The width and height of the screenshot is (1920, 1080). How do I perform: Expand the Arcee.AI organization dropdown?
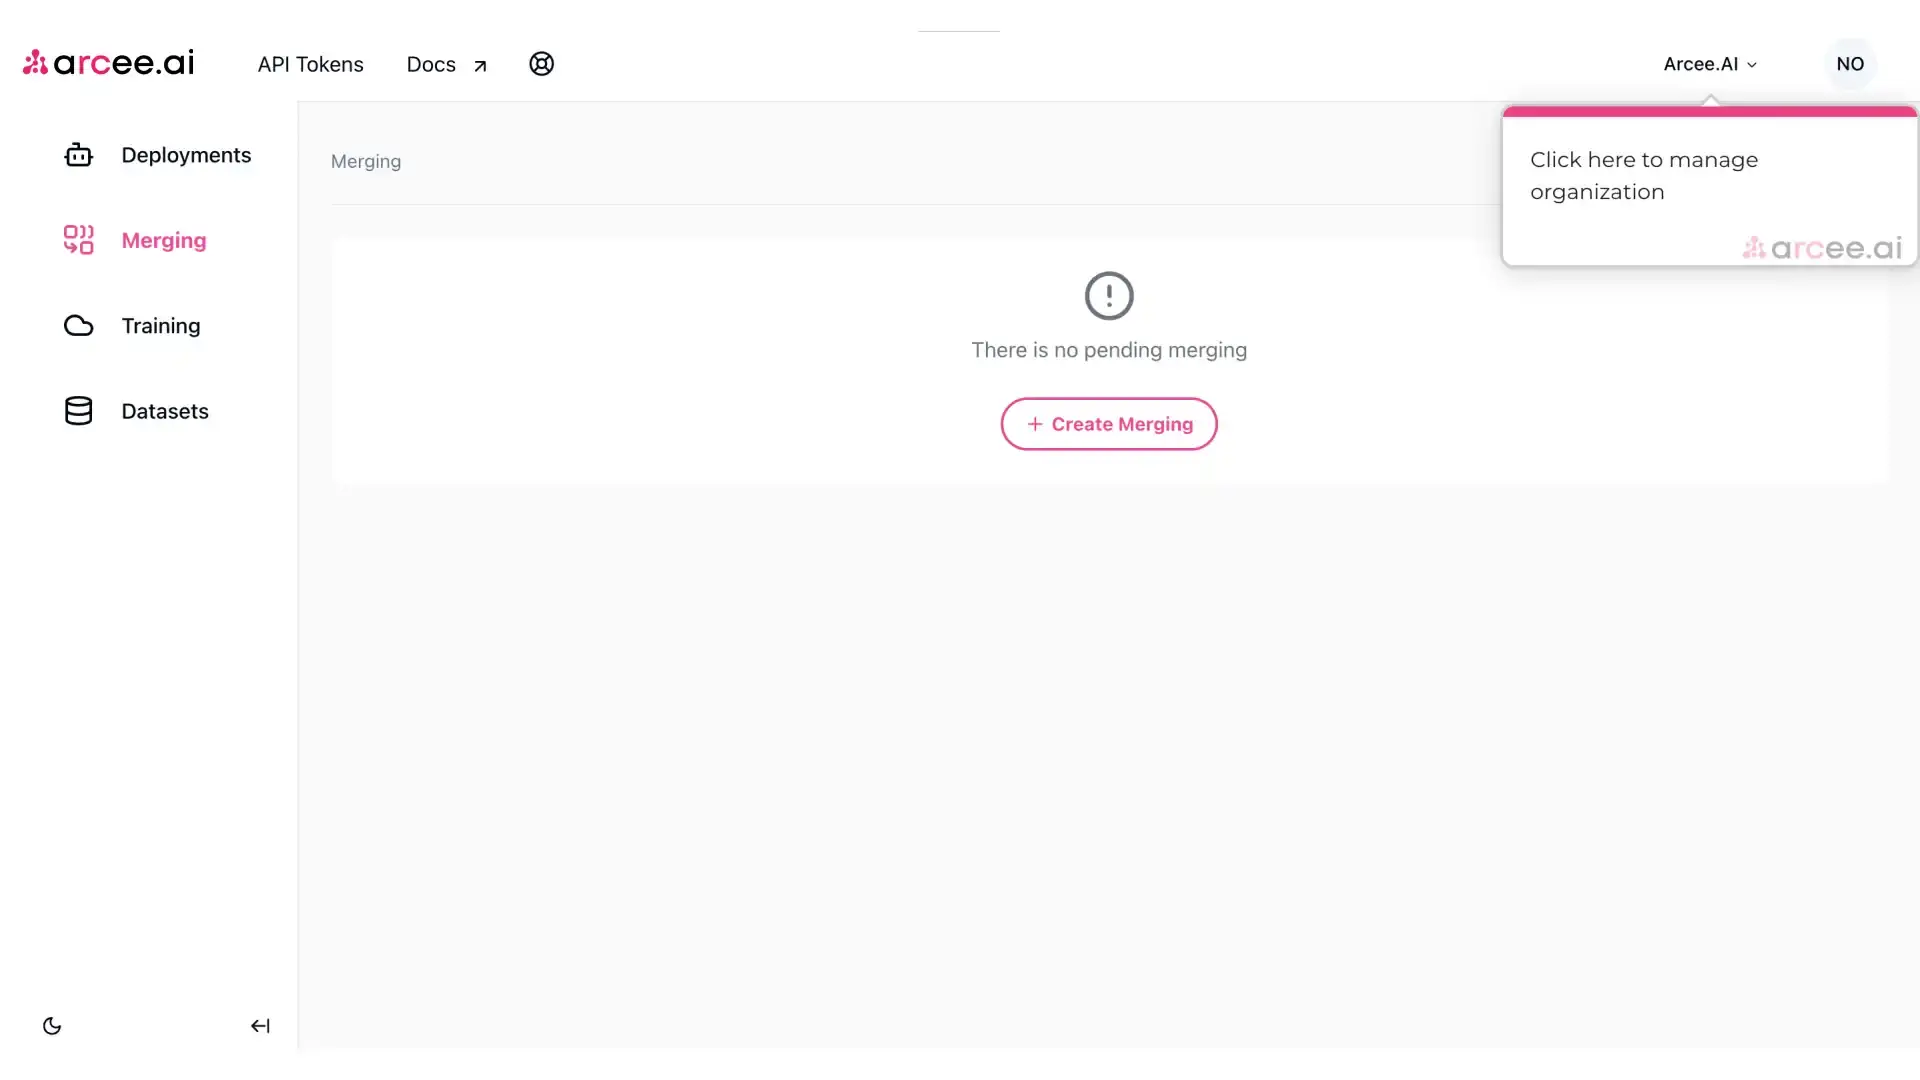(1709, 63)
